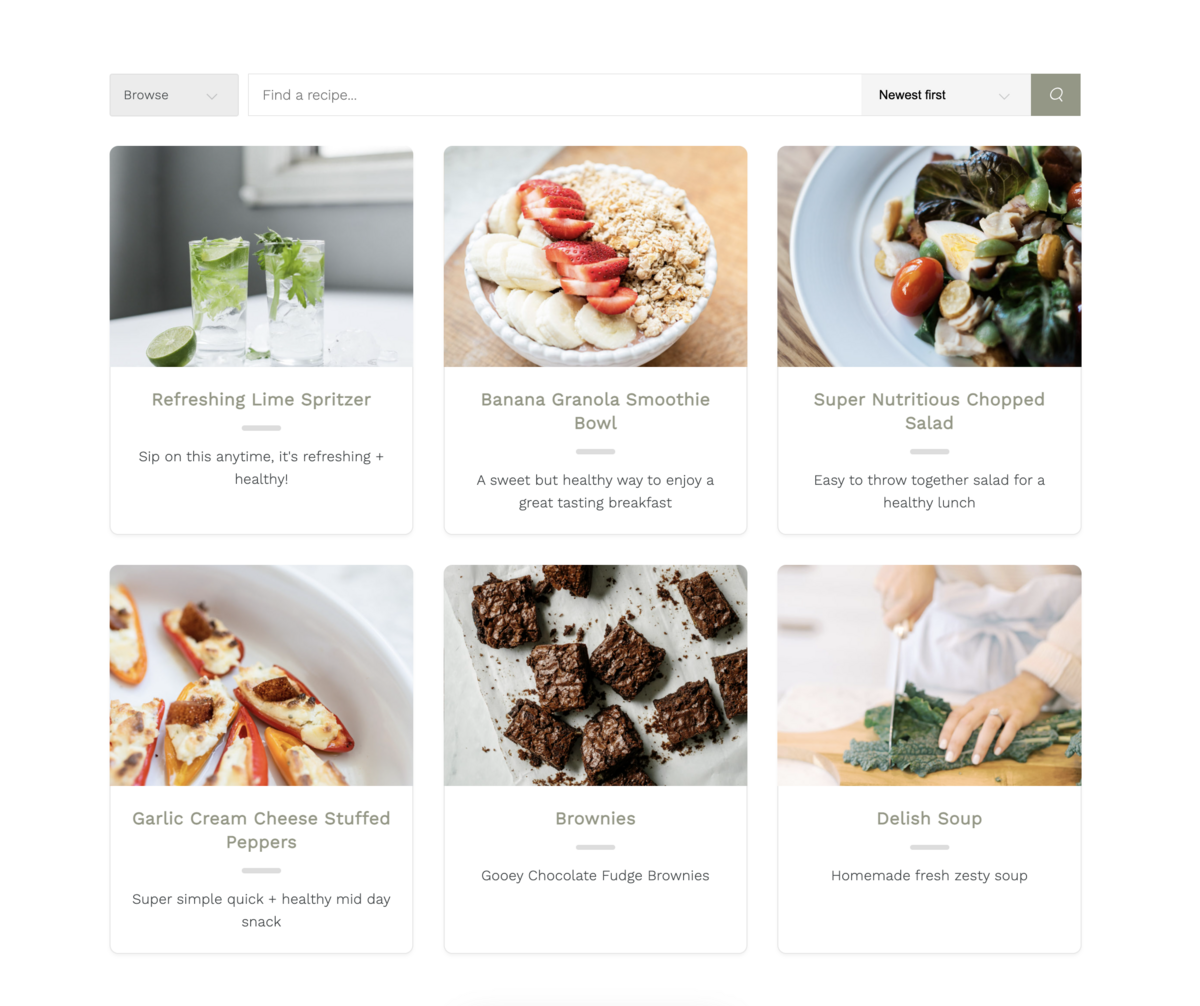Viewport: 1200px width, 1006px height.
Task: Click the chevron next to Newest first
Action: (1004, 96)
